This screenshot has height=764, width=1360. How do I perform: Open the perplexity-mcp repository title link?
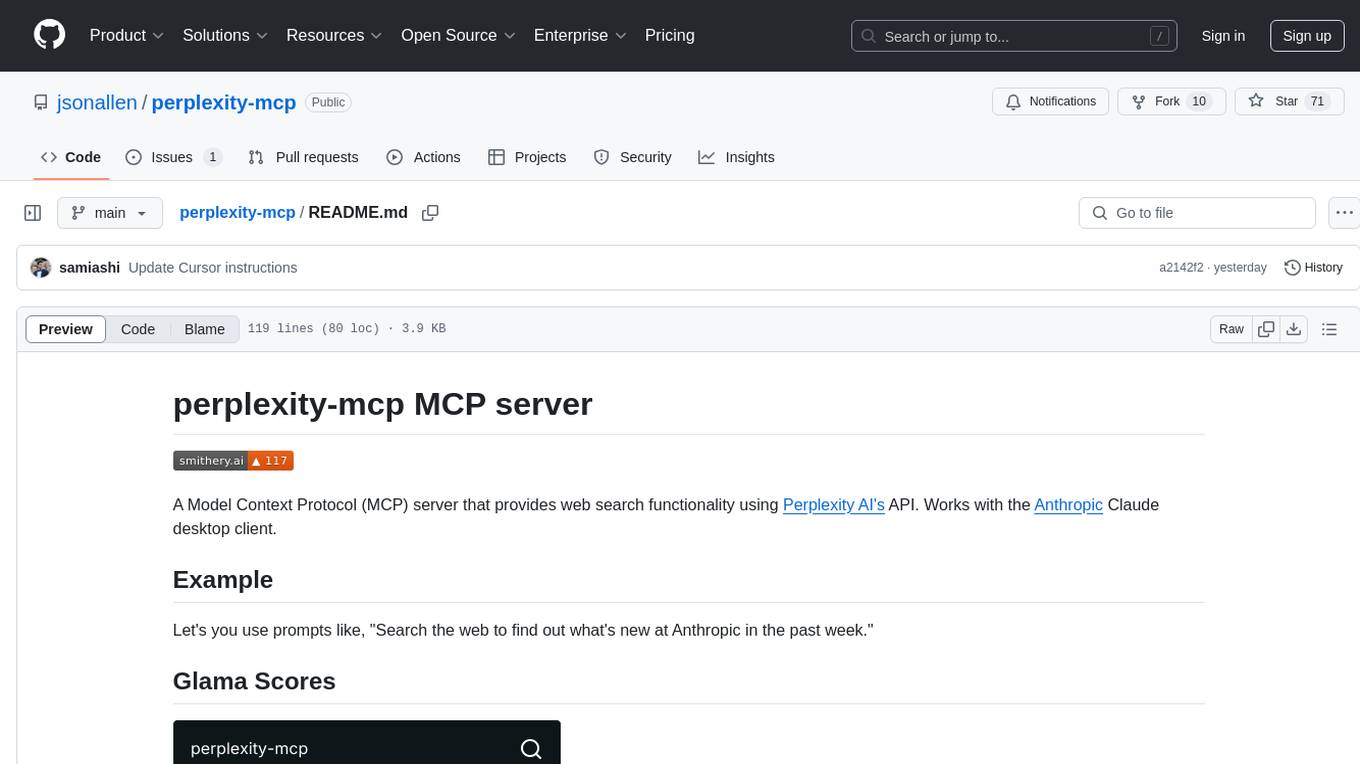click(224, 102)
